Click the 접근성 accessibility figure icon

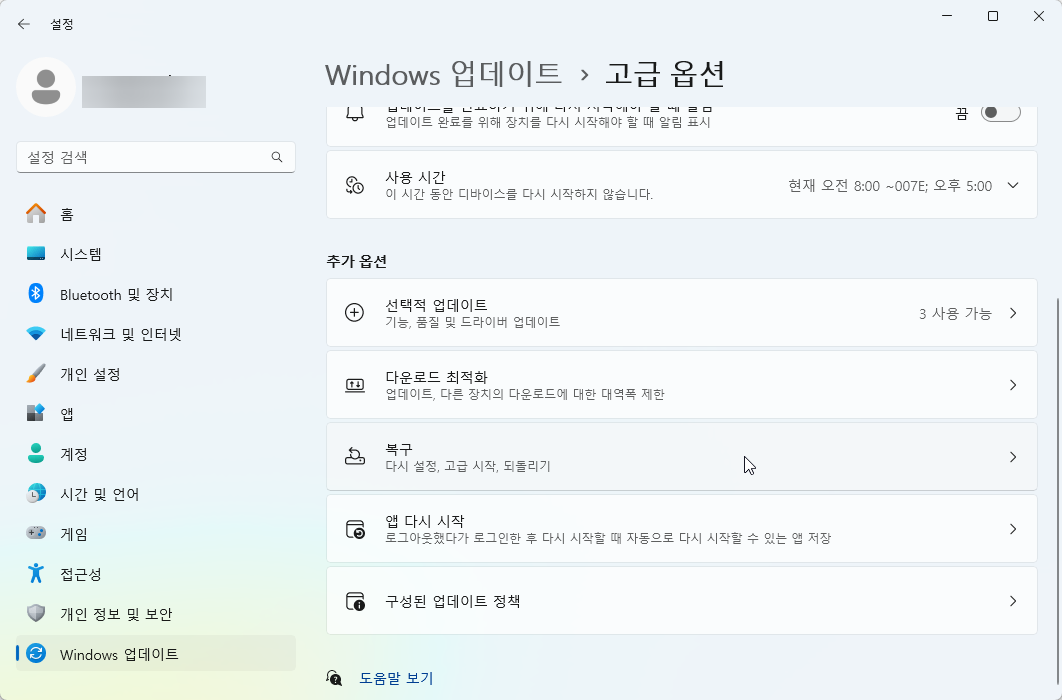coord(36,573)
